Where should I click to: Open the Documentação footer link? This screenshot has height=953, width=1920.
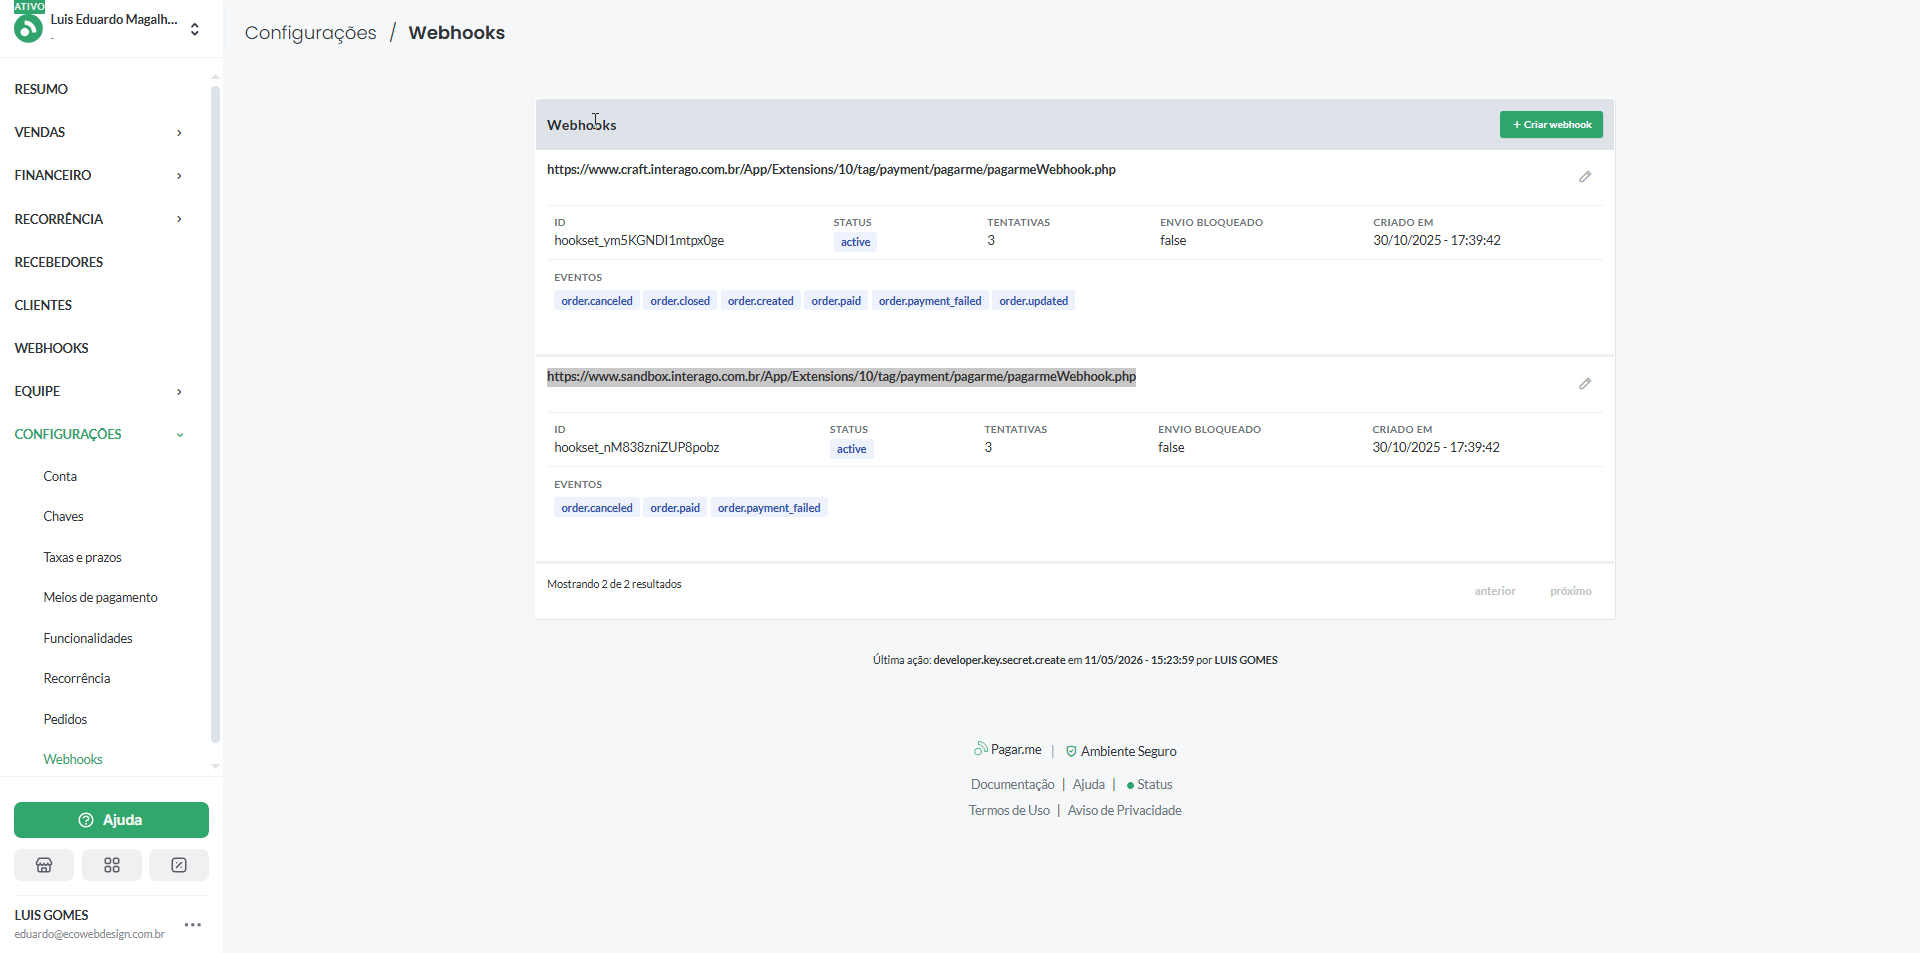(1012, 785)
